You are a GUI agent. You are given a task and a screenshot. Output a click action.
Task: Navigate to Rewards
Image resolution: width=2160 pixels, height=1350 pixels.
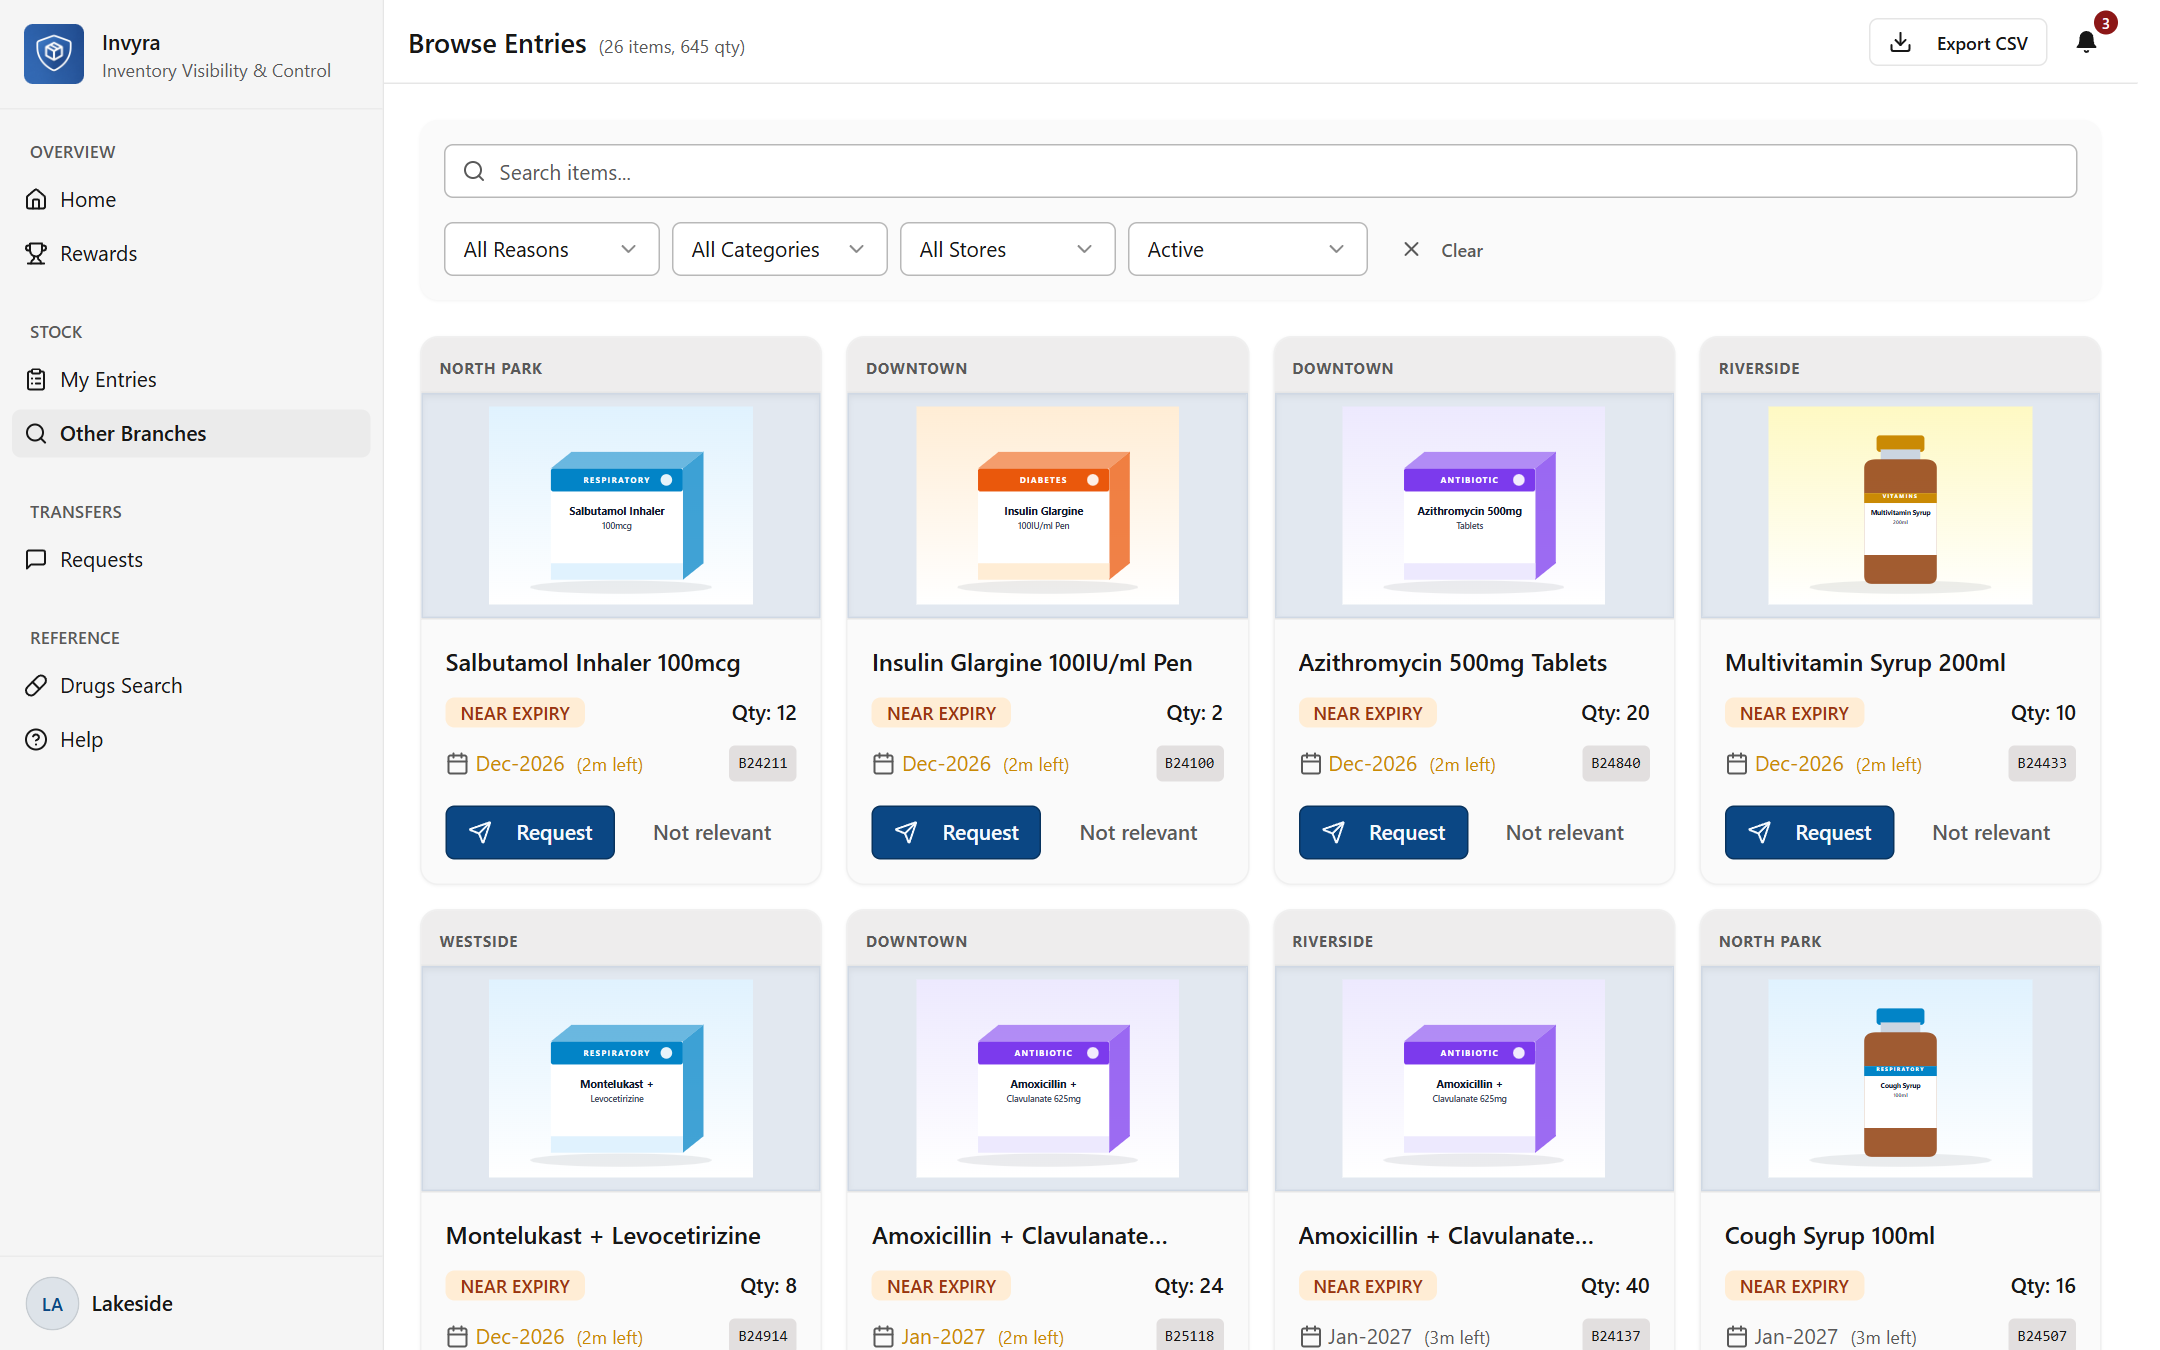point(191,253)
